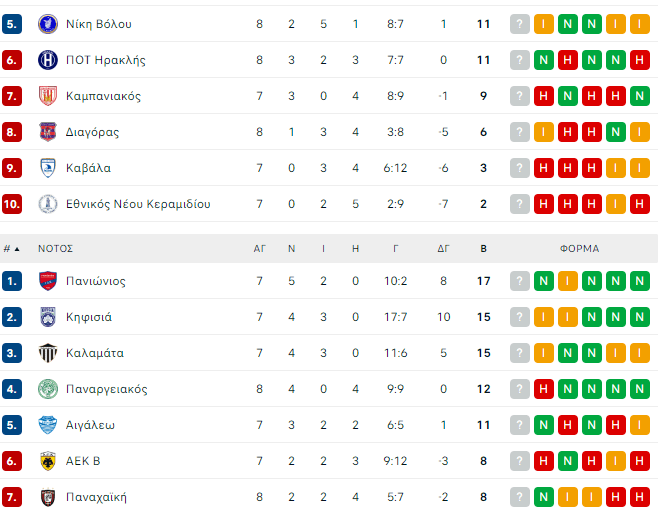Click the Νίκη Βόλου team crest
The height and width of the screenshot is (513, 658).
(x=48, y=23)
